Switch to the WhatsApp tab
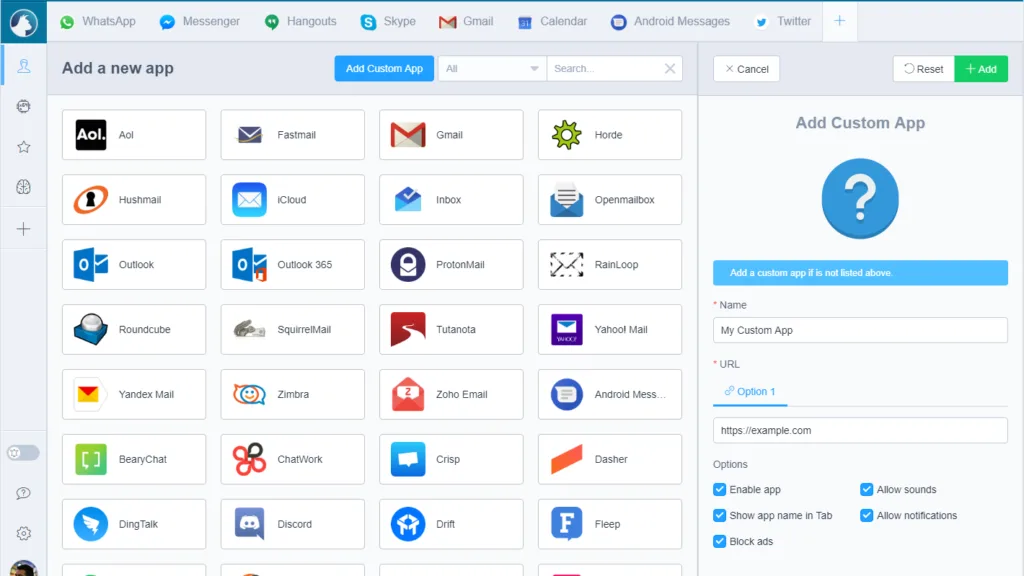Image resolution: width=1024 pixels, height=576 pixels. point(98,22)
